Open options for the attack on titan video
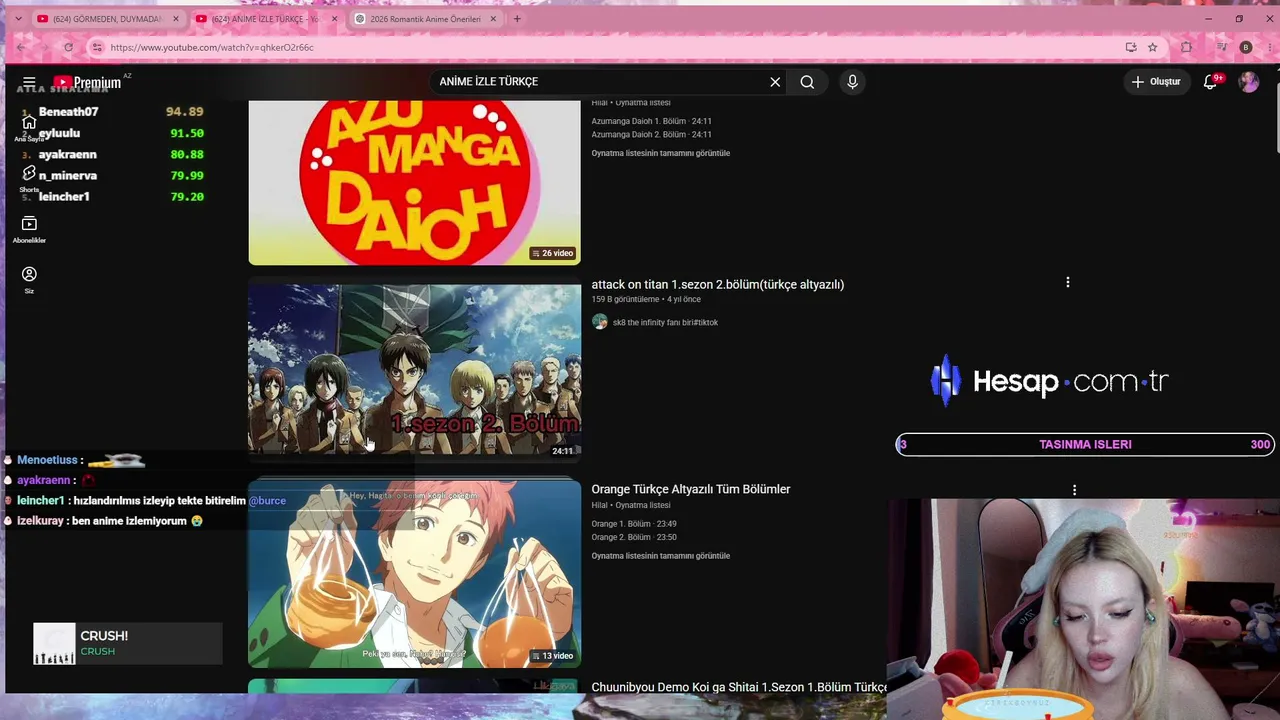 click(x=1068, y=283)
